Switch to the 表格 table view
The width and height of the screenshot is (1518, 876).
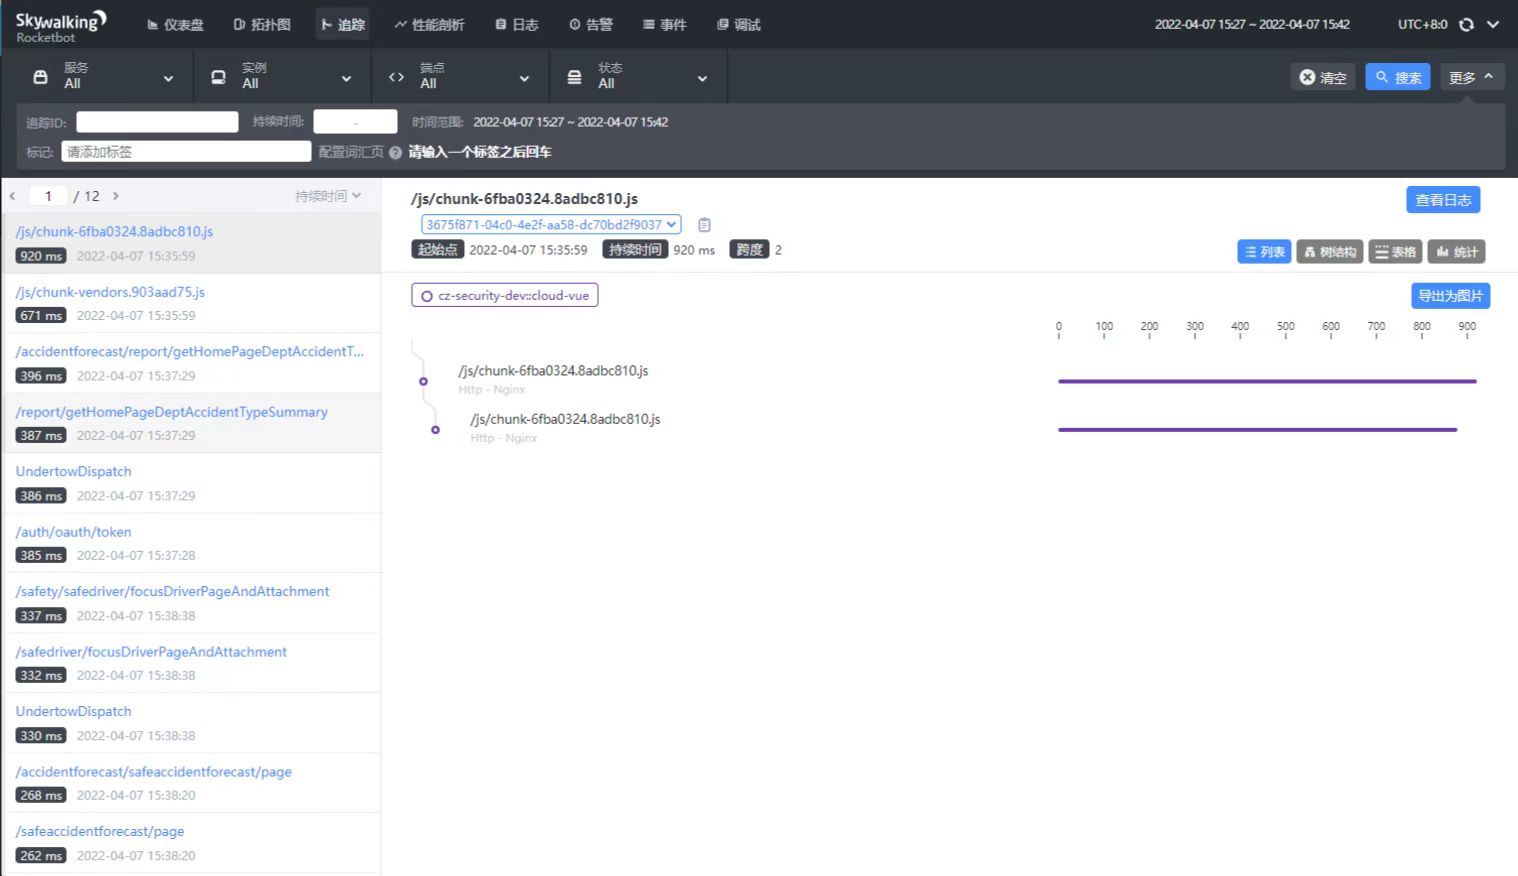(x=1395, y=252)
